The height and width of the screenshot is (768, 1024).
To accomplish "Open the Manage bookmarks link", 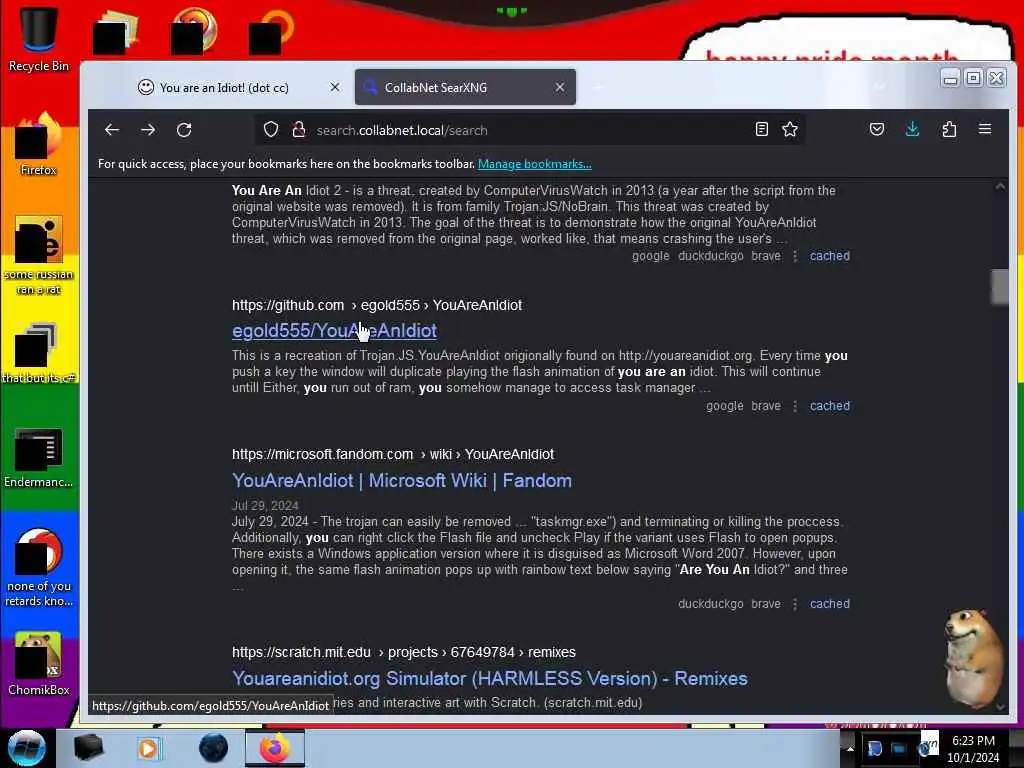I will pyautogui.click(x=534, y=164).
